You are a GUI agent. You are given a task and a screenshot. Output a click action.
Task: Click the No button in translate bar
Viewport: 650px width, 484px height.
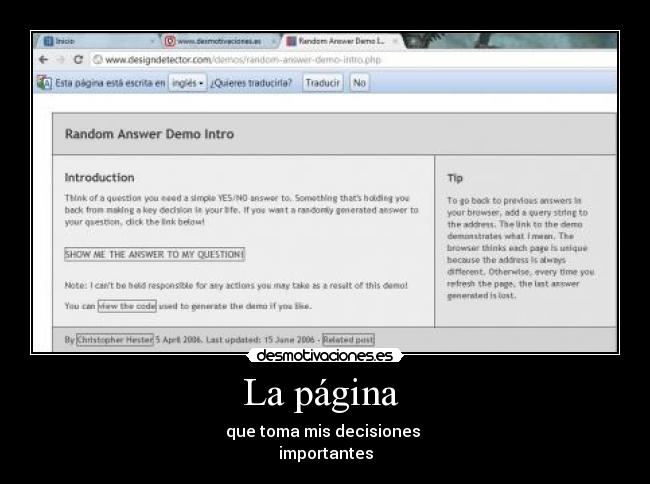[x=359, y=83]
